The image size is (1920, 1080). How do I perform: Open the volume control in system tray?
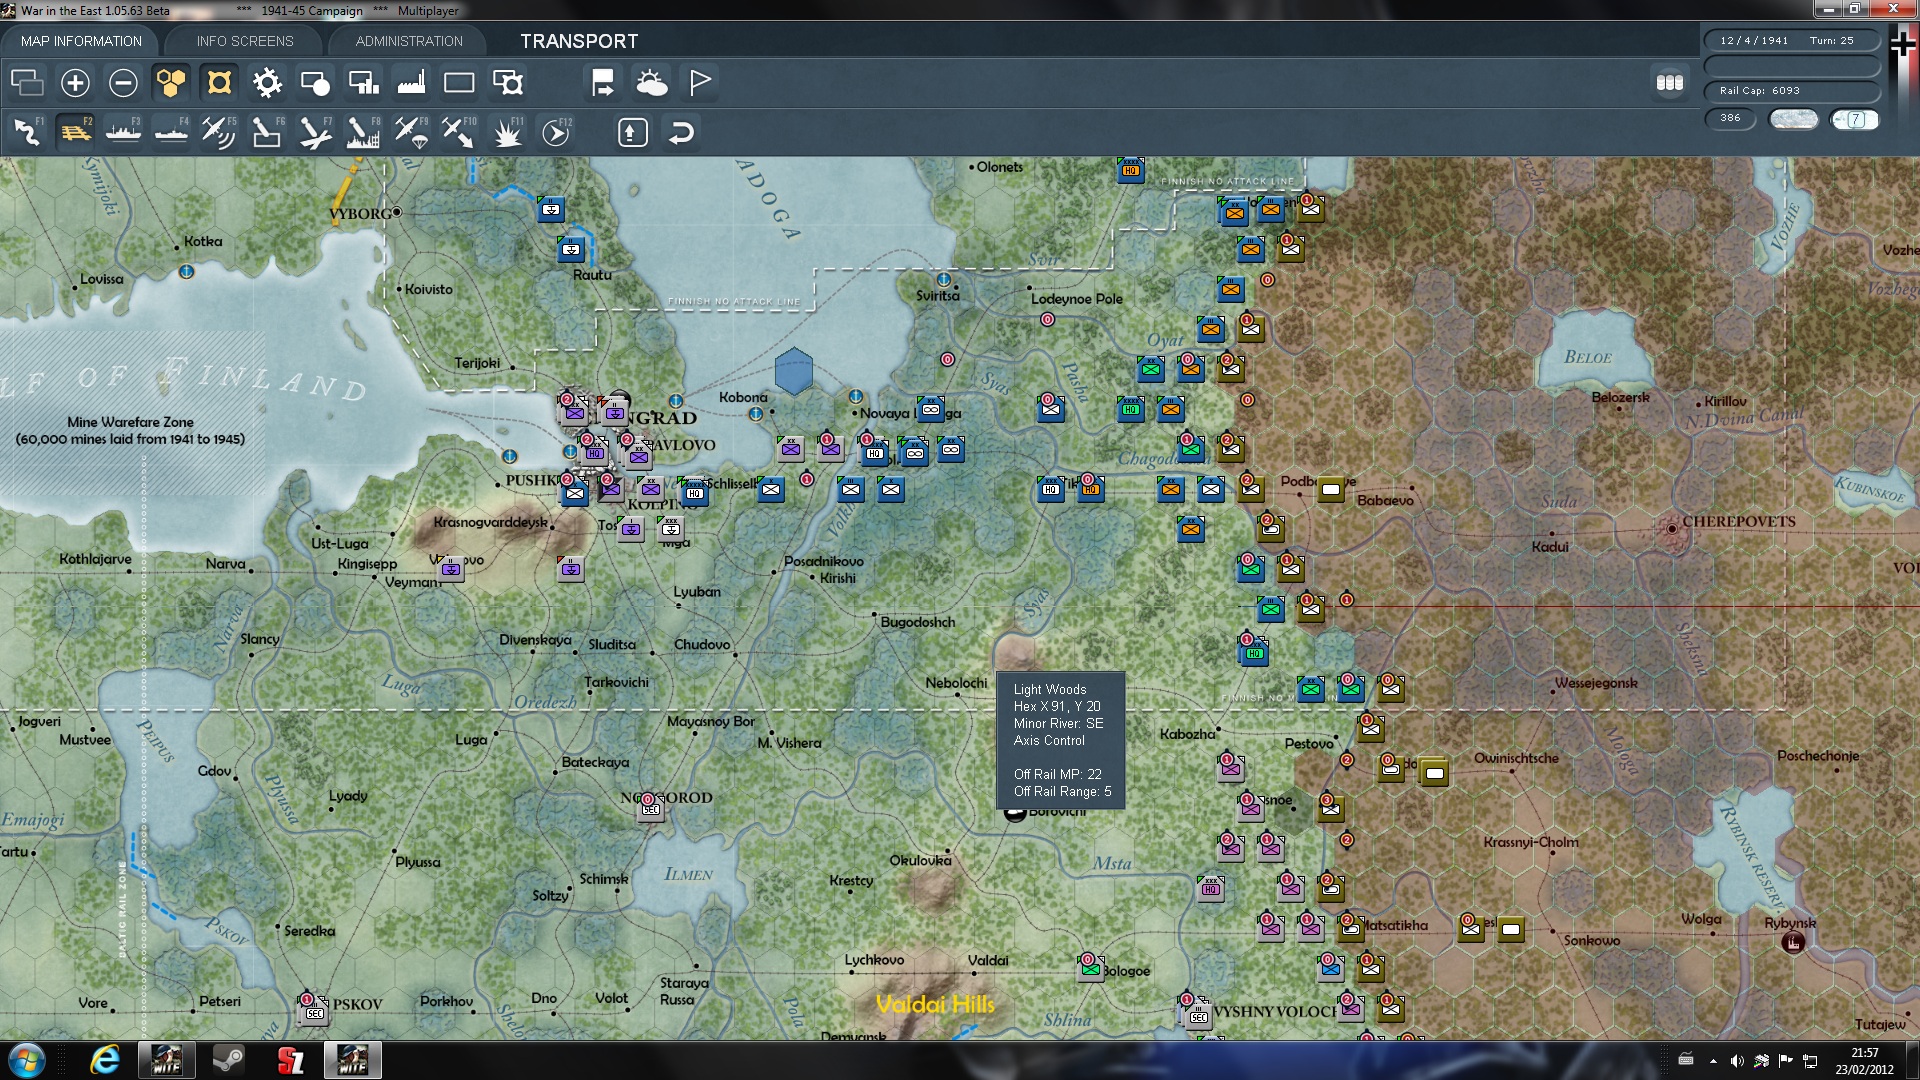[1737, 1061]
